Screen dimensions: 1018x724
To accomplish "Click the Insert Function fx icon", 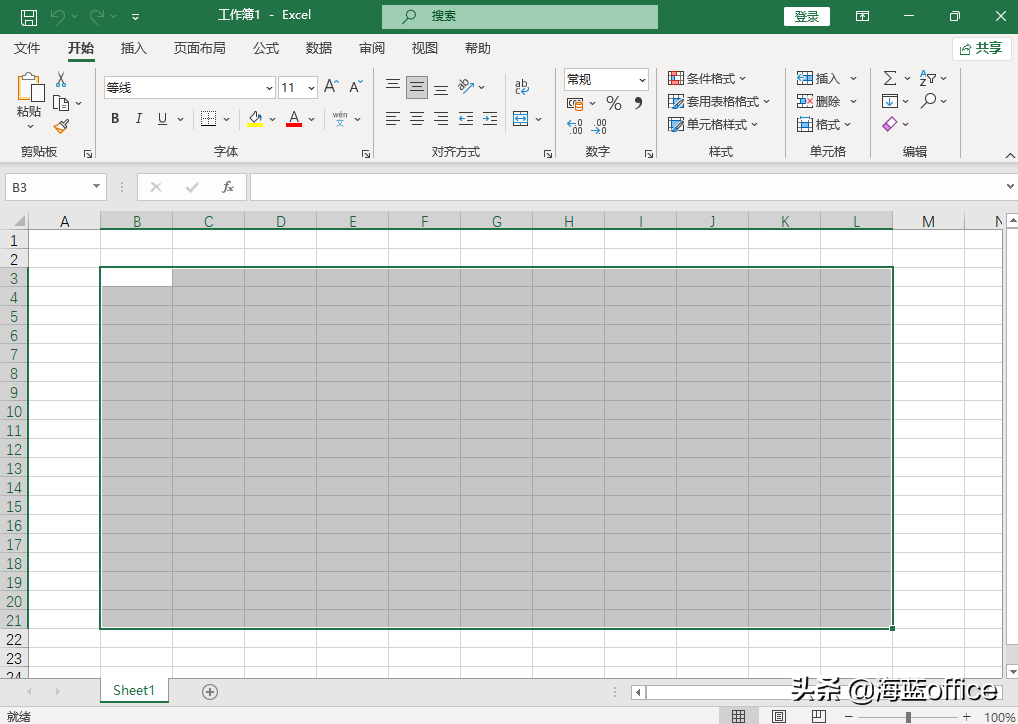I will point(228,187).
